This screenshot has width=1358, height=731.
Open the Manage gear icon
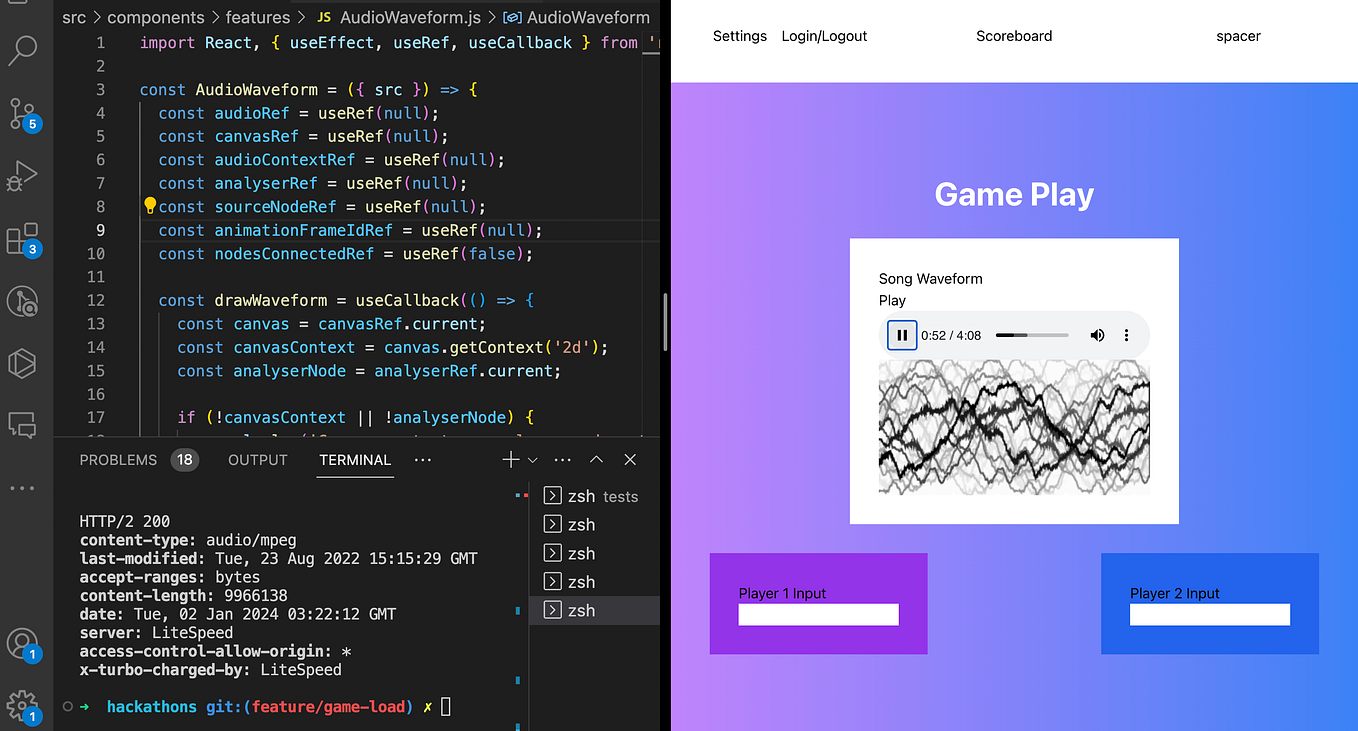22,705
